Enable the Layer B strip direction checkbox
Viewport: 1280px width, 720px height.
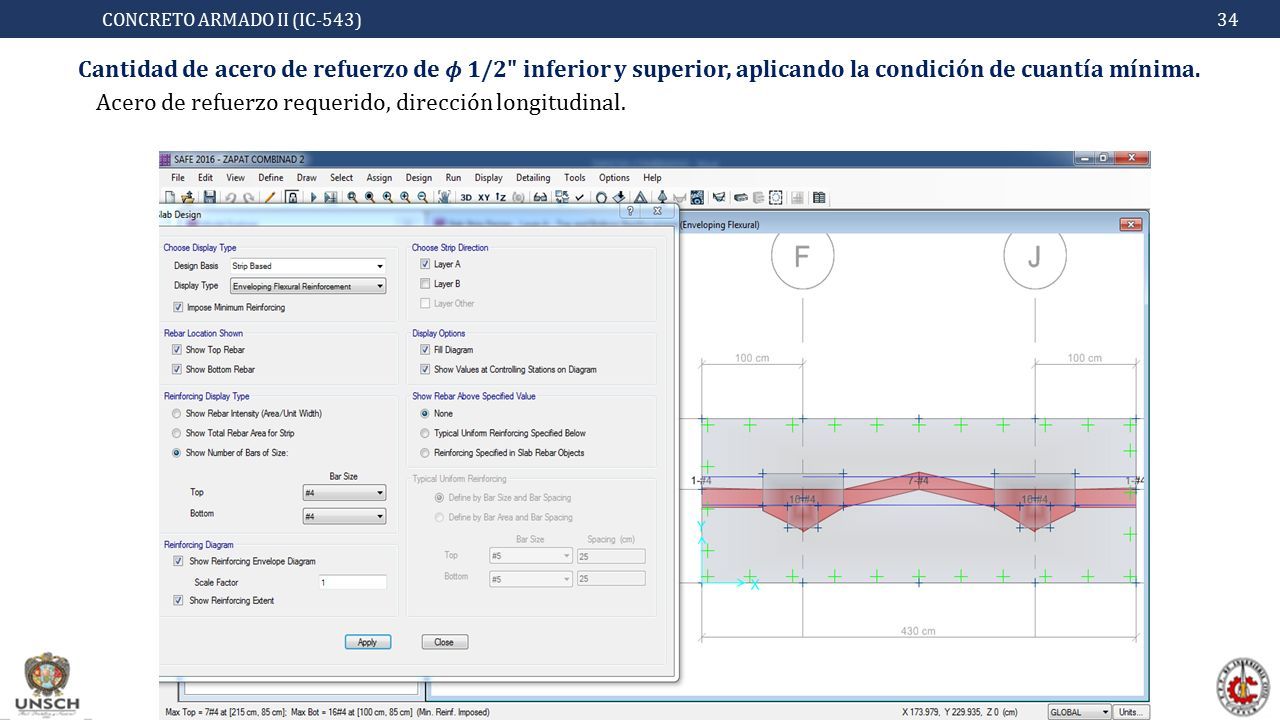[x=425, y=284]
